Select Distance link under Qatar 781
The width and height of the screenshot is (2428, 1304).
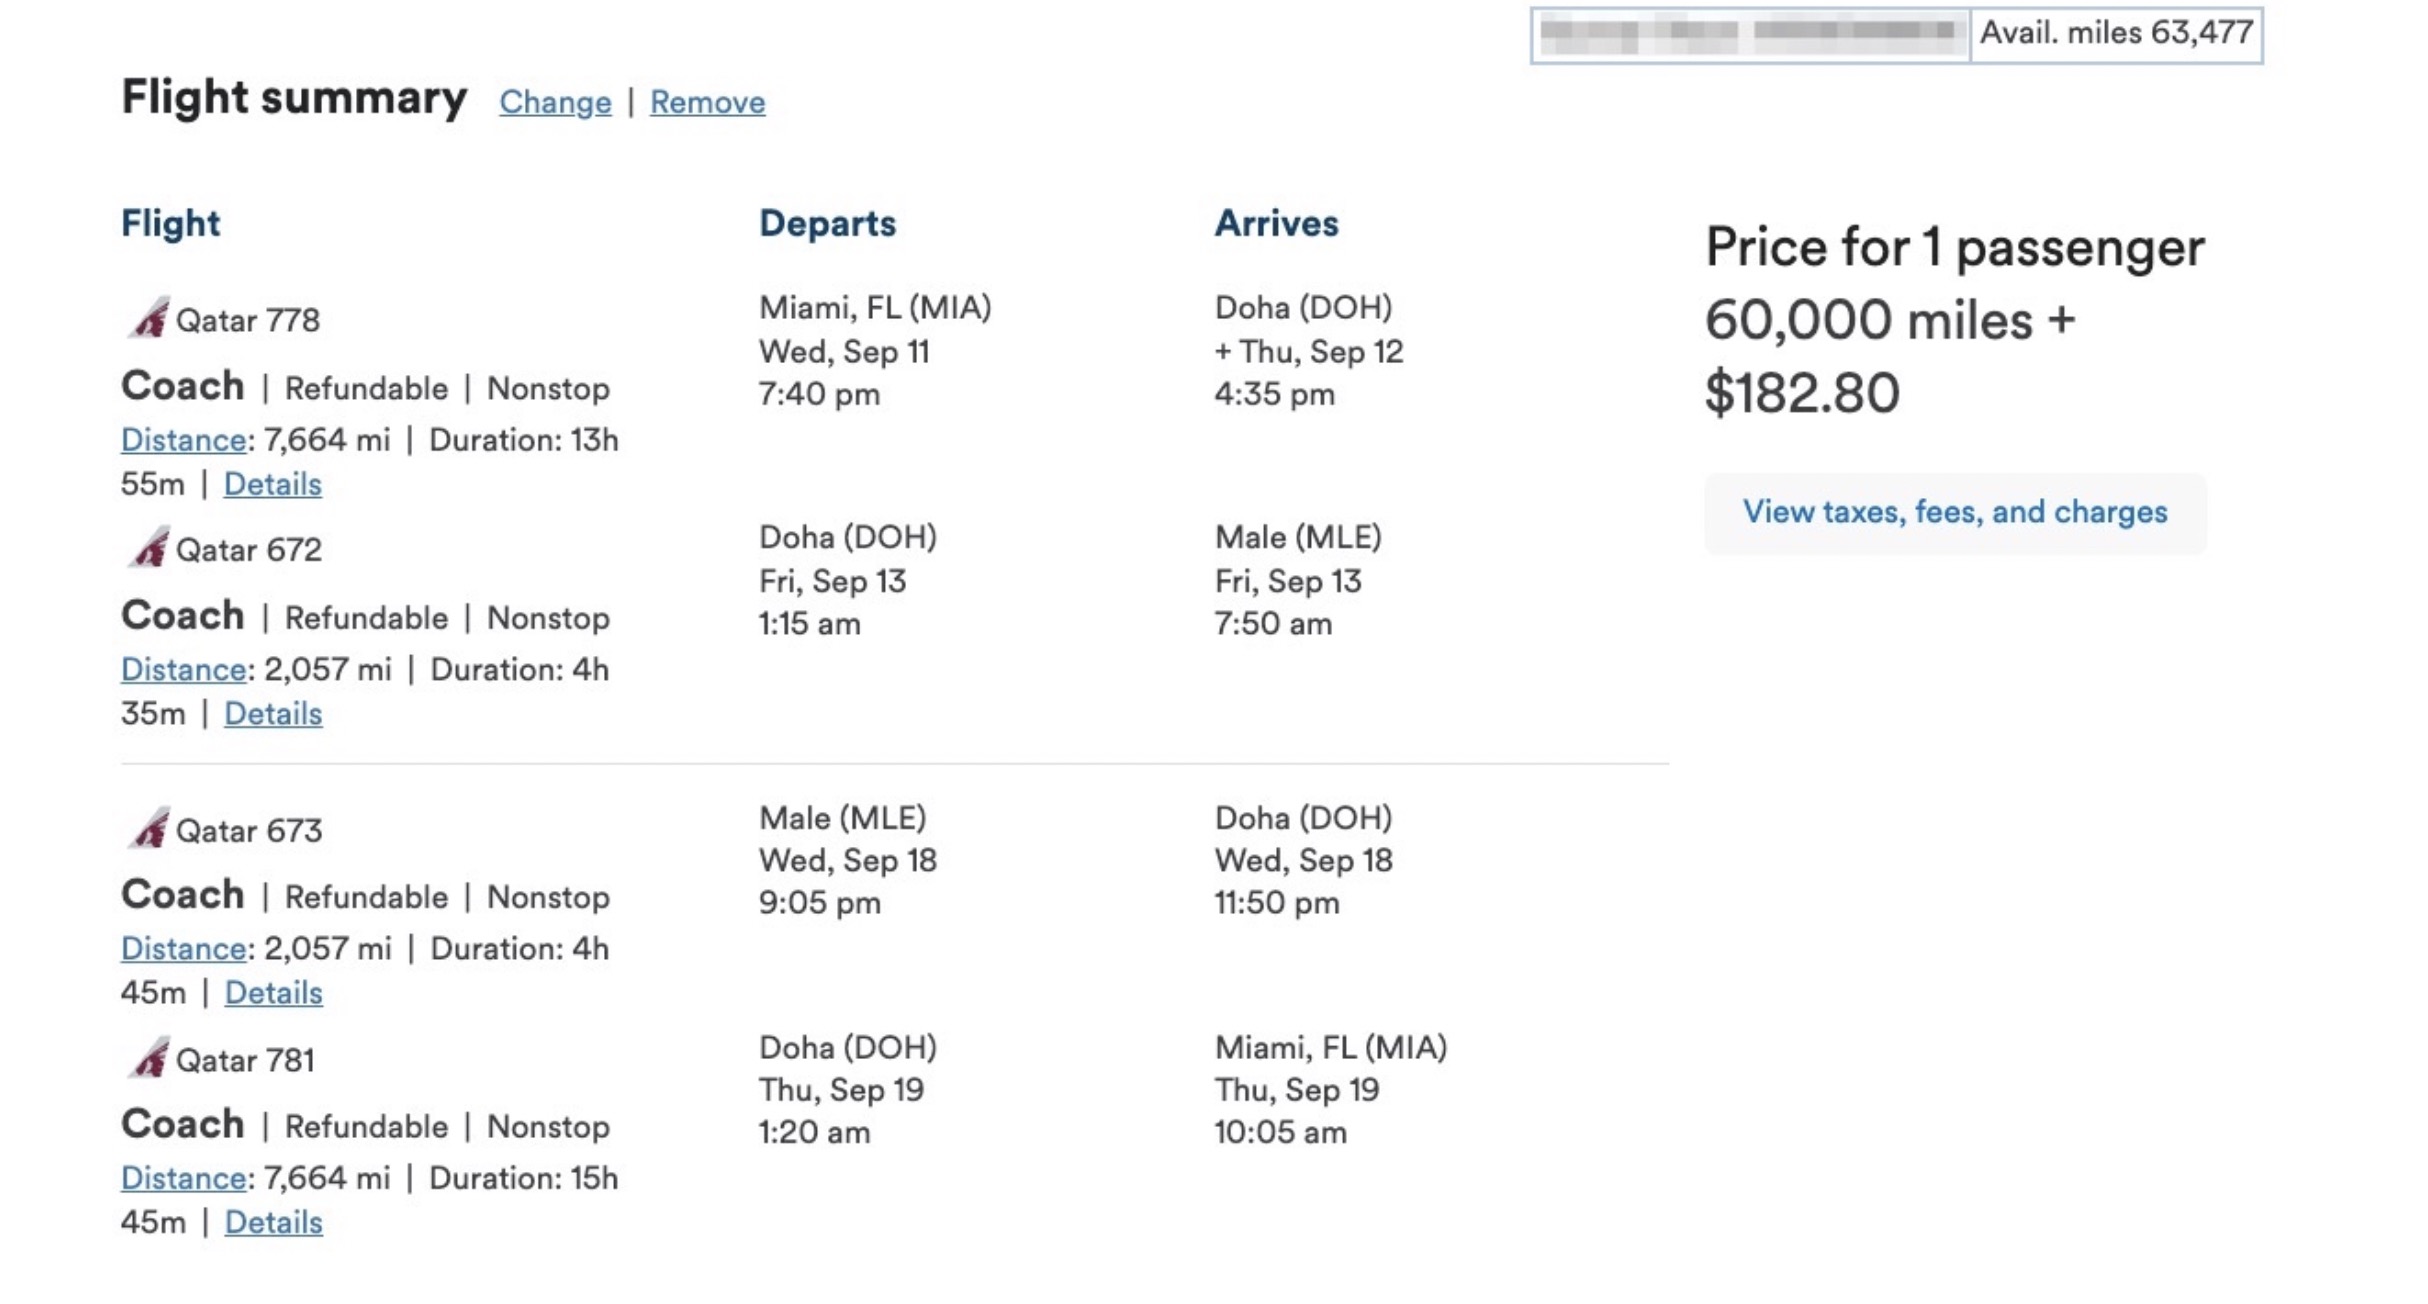184,1178
